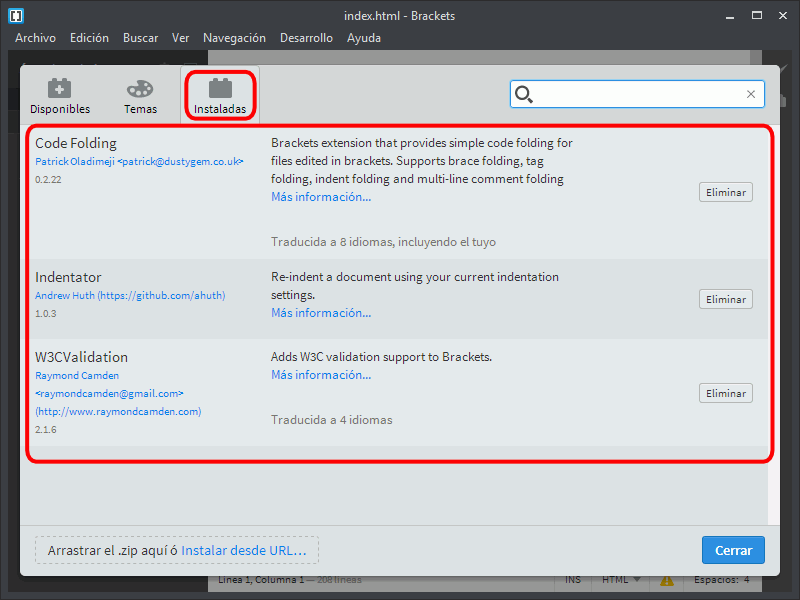This screenshot has height=600, width=800.
Task: Click Instalar desde URL link
Action: [244, 551]
